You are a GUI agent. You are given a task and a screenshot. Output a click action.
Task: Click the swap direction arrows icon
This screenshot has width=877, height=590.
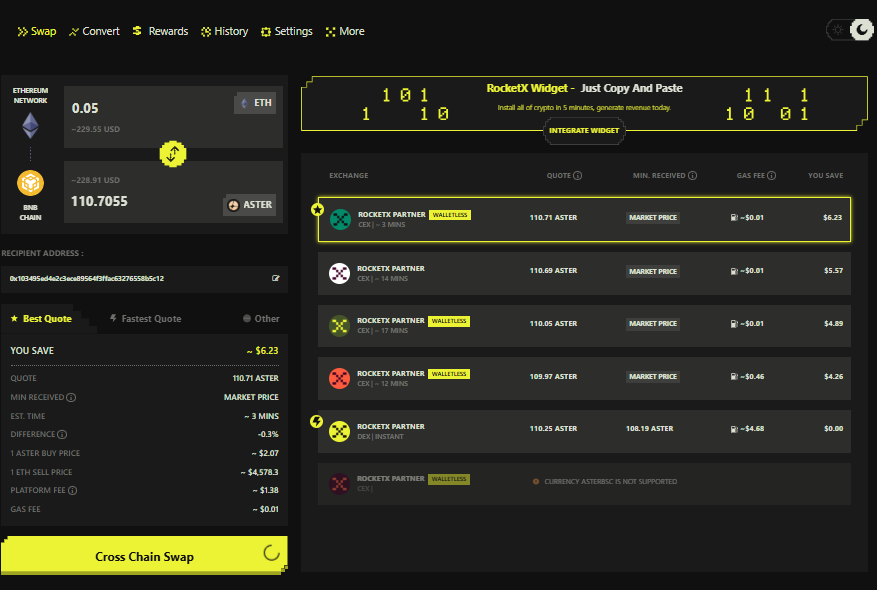[173, 153]
